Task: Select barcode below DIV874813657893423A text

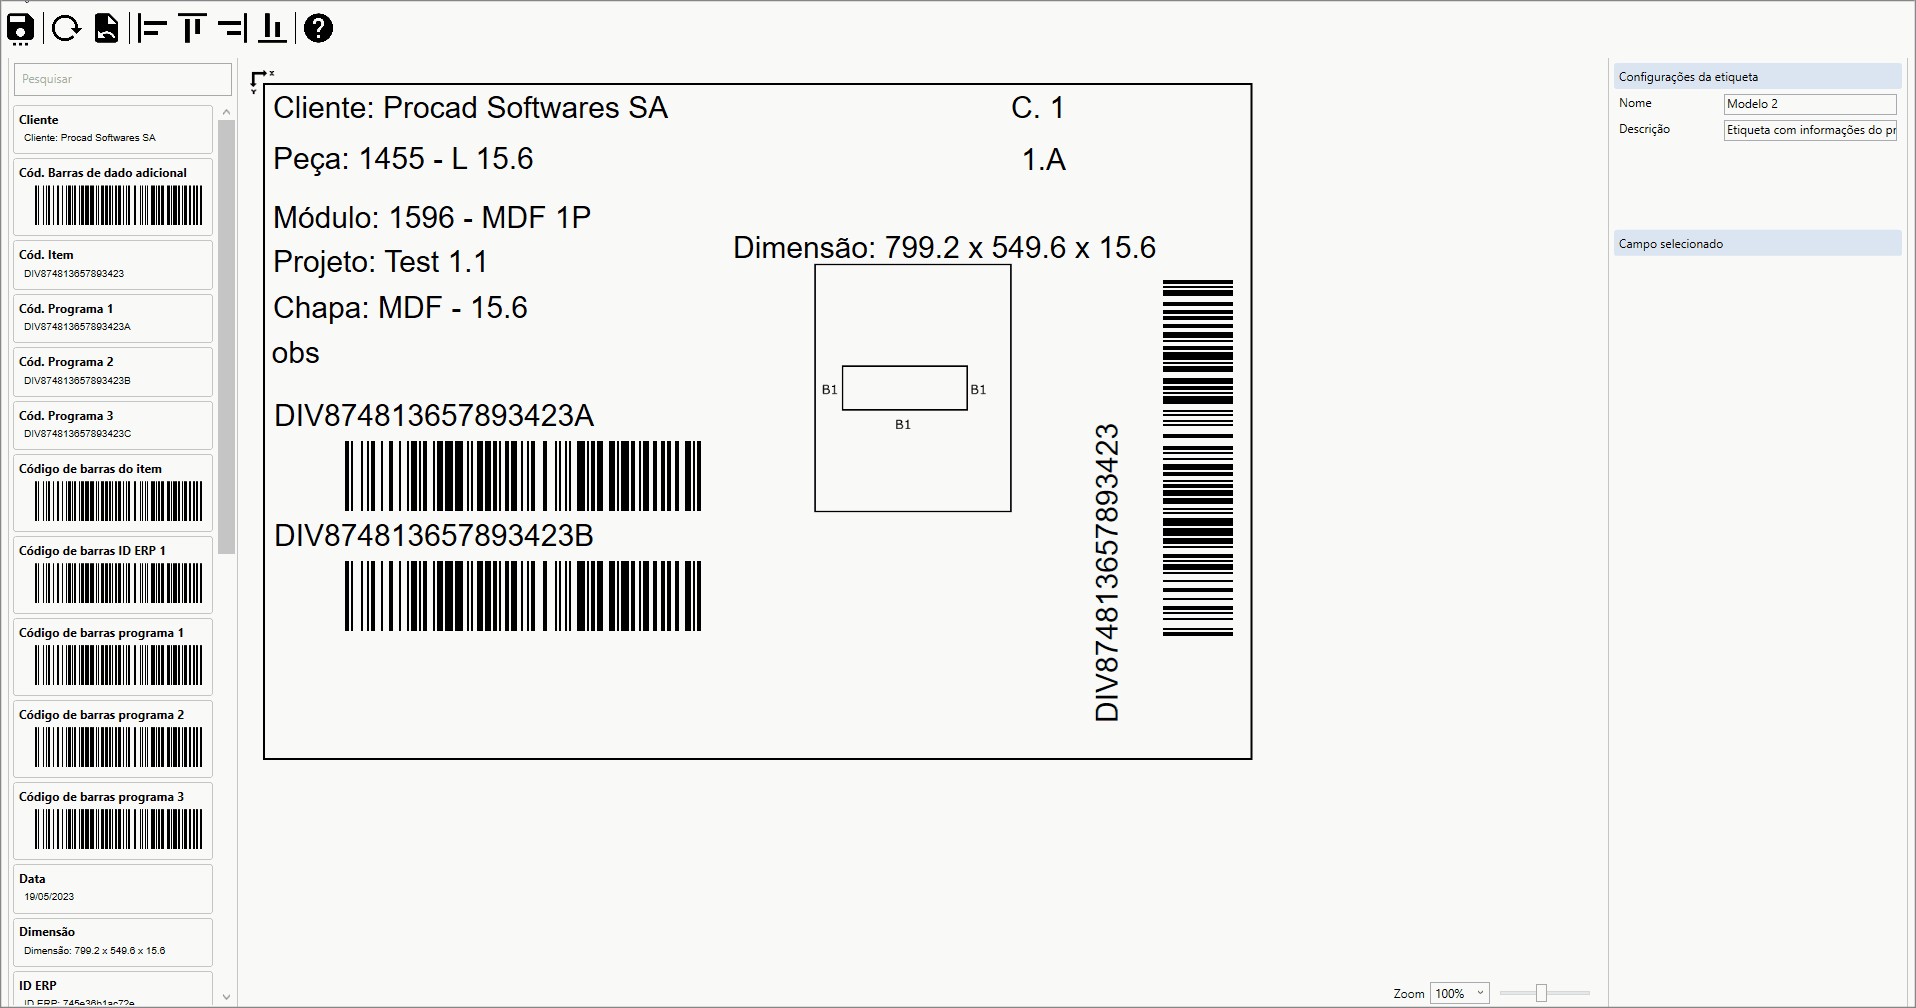Action: coord(523,476)
